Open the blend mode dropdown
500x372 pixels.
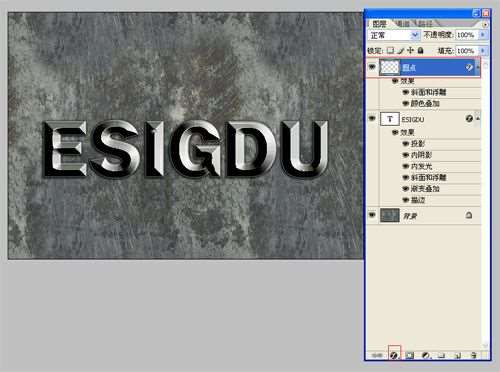coord(394,35)
